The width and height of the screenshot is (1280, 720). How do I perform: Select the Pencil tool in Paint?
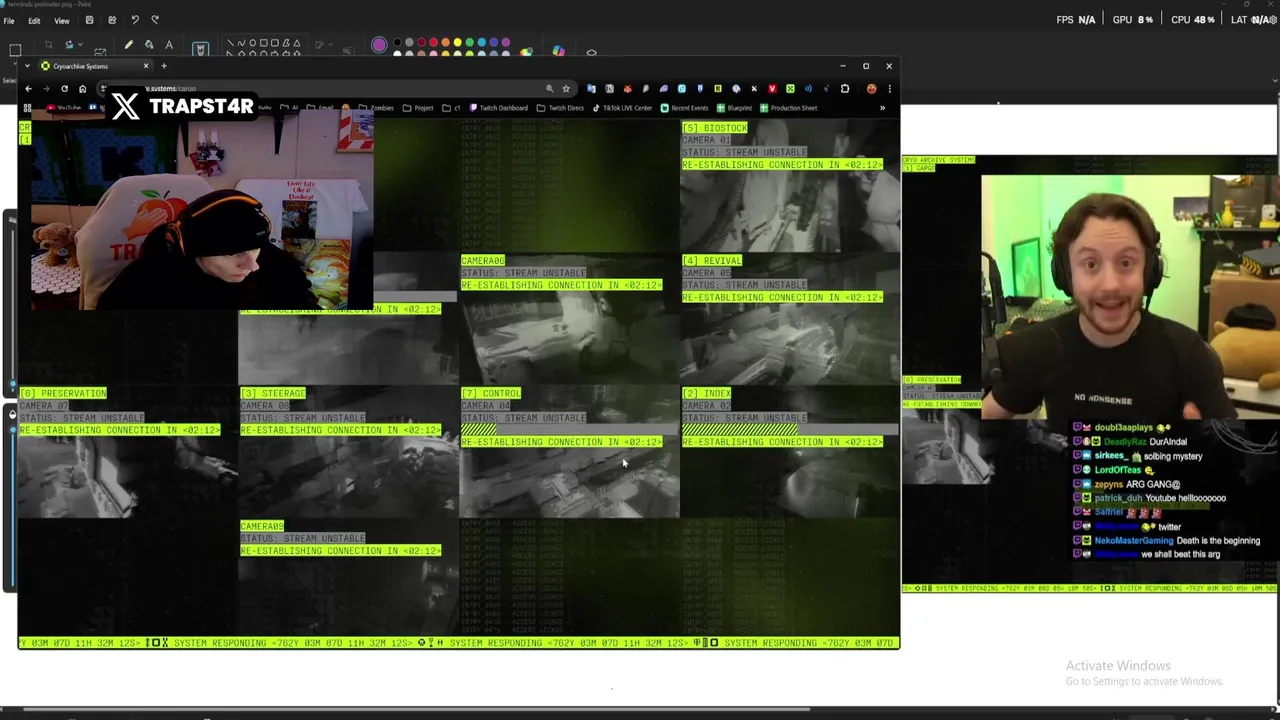pyautogui.click(x=128, y=45)
